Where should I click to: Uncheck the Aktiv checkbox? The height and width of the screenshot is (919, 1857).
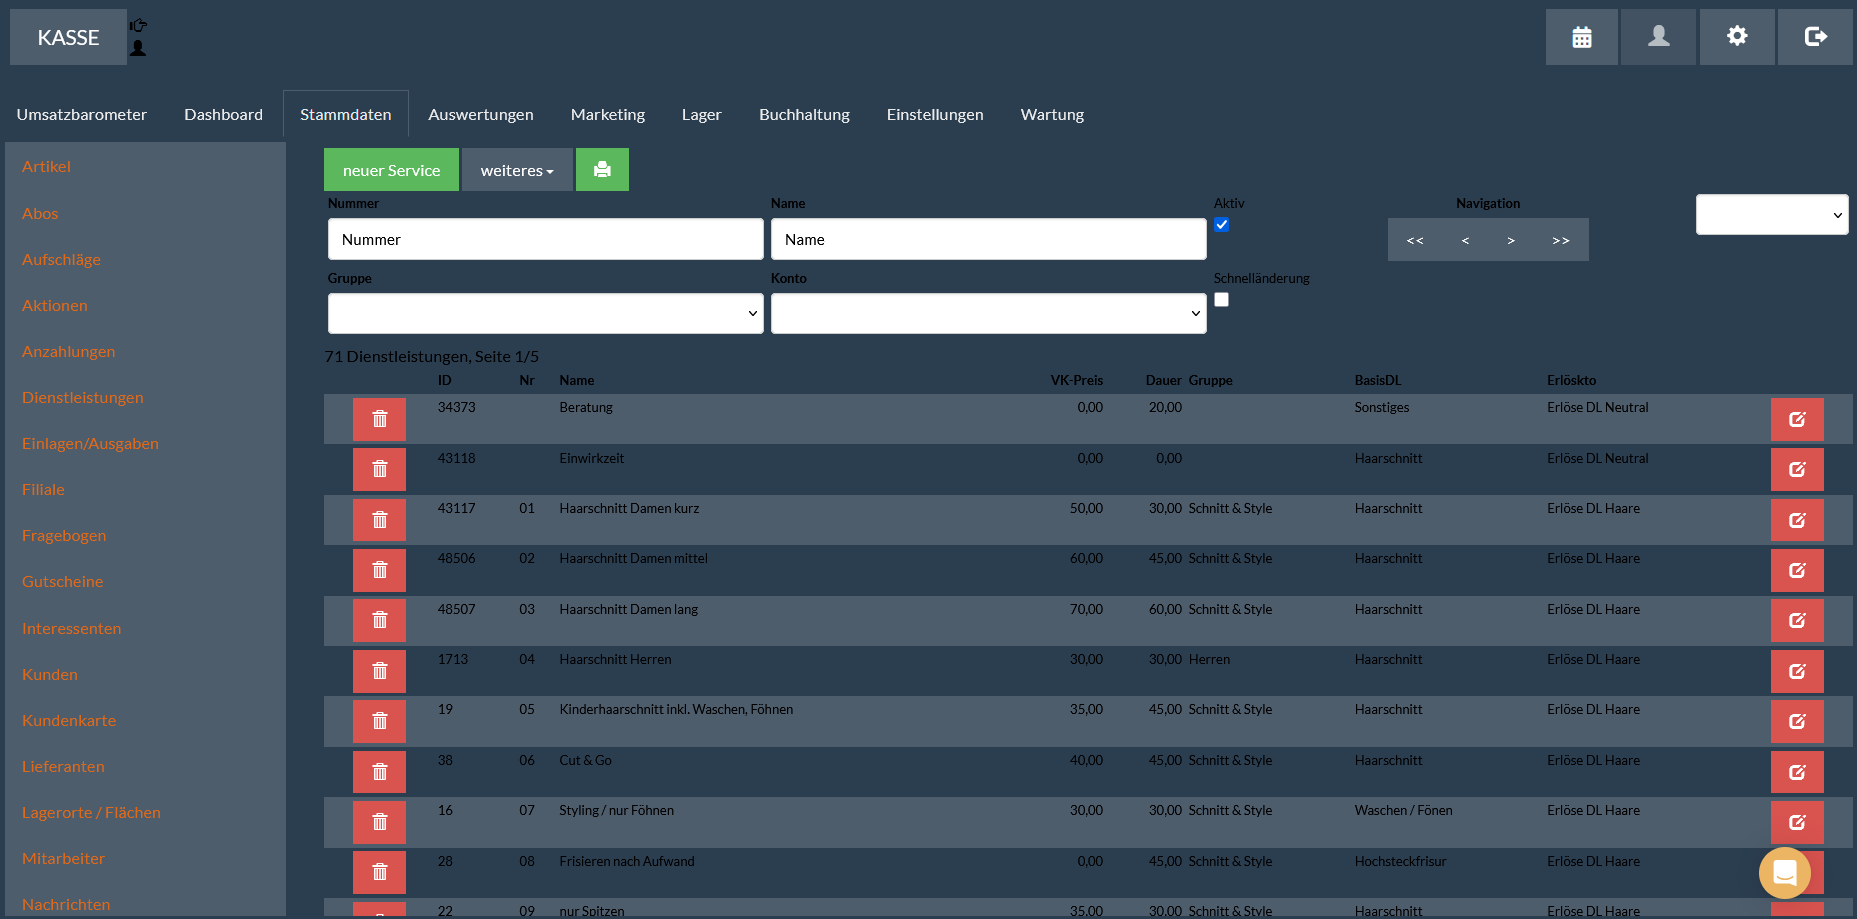pyautogui.click(x=1221, y=225)
